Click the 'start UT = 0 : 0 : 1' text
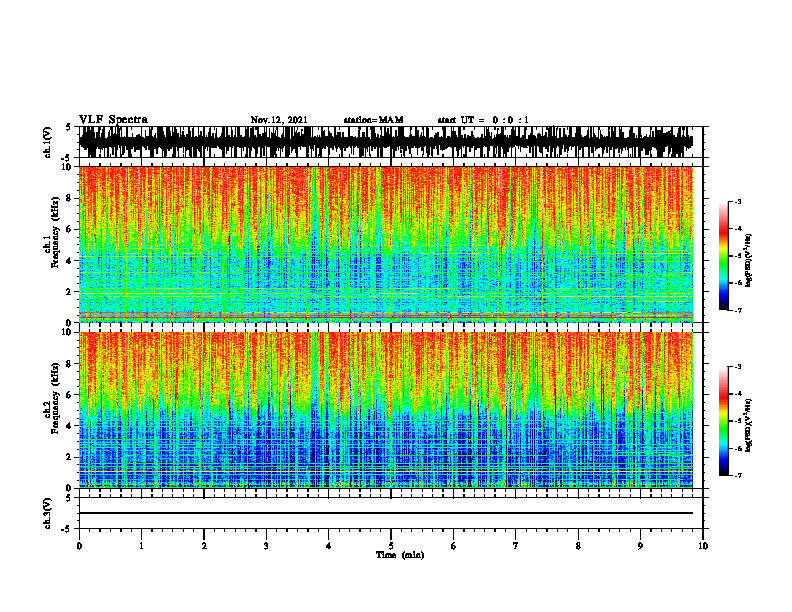 483,120
